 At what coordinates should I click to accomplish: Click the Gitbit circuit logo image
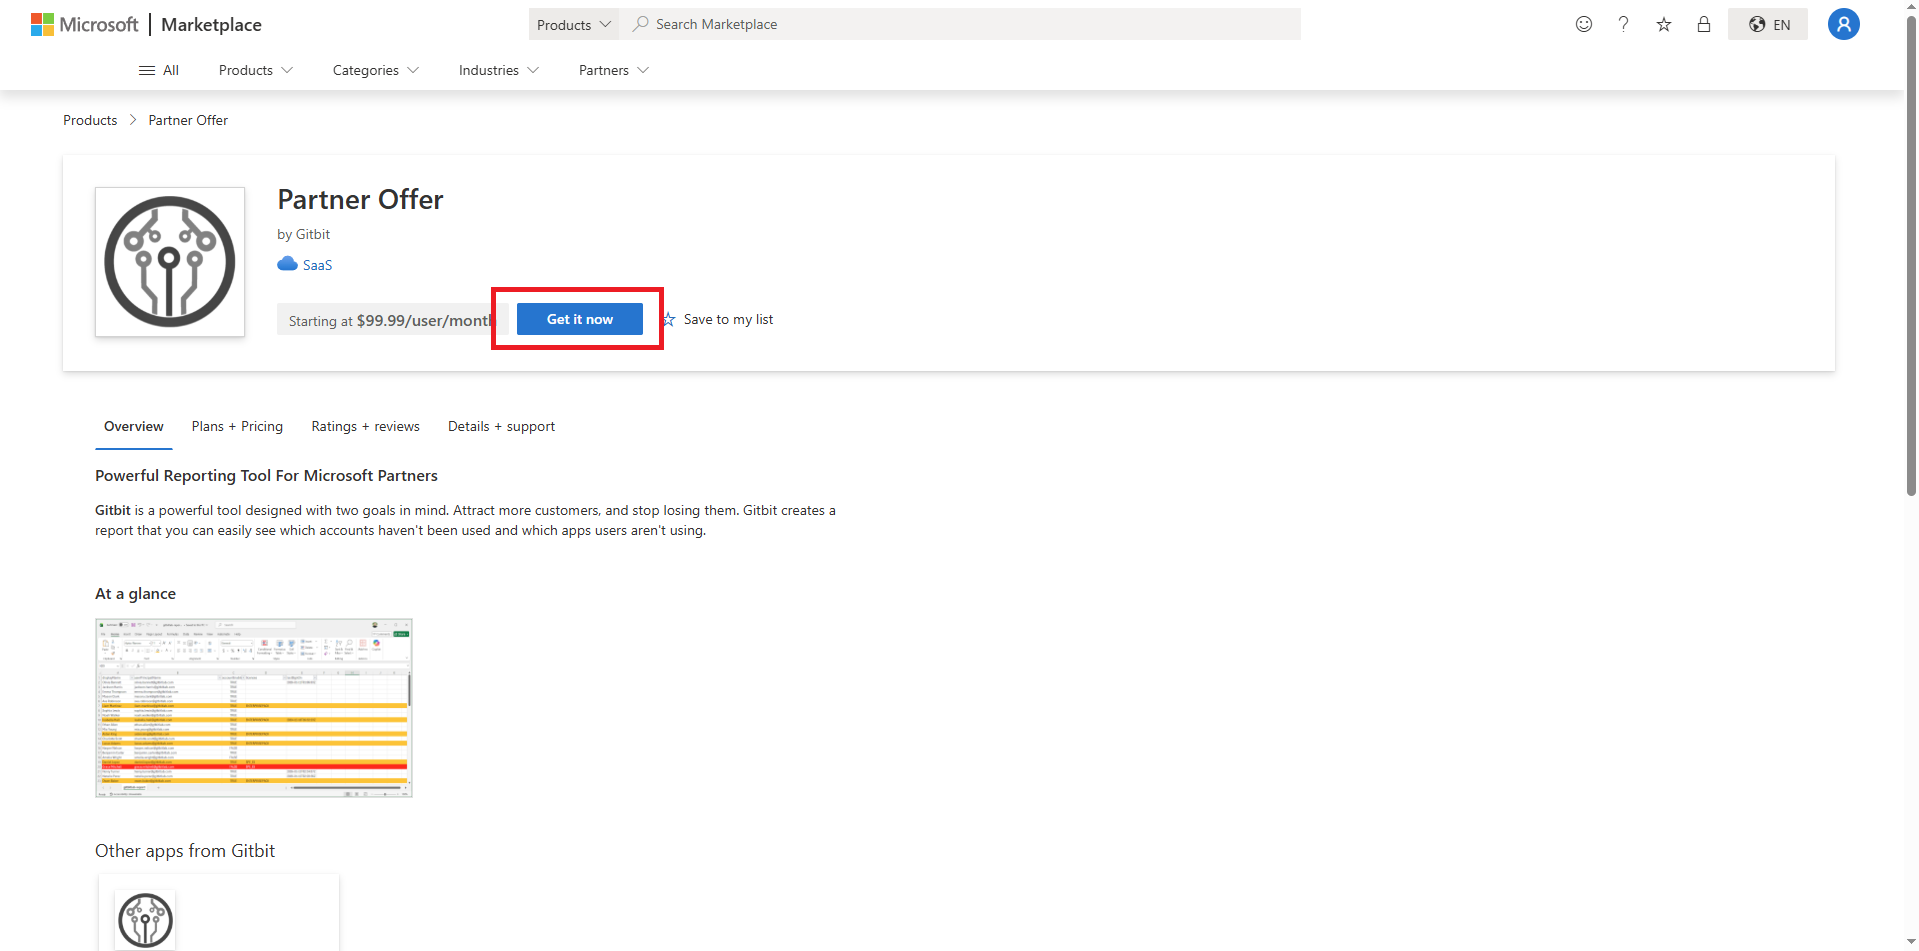[x=170, y=262]
